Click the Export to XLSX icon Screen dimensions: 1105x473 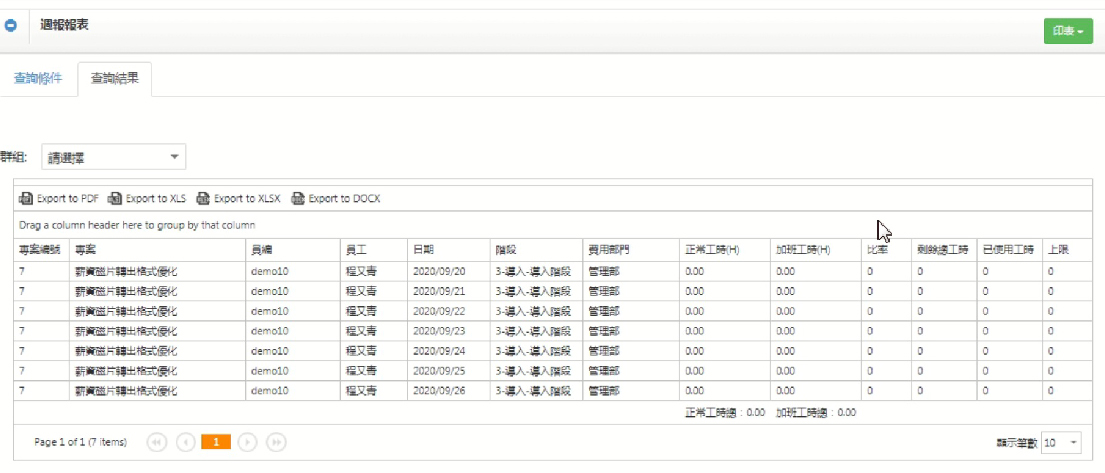pos(203,199)
